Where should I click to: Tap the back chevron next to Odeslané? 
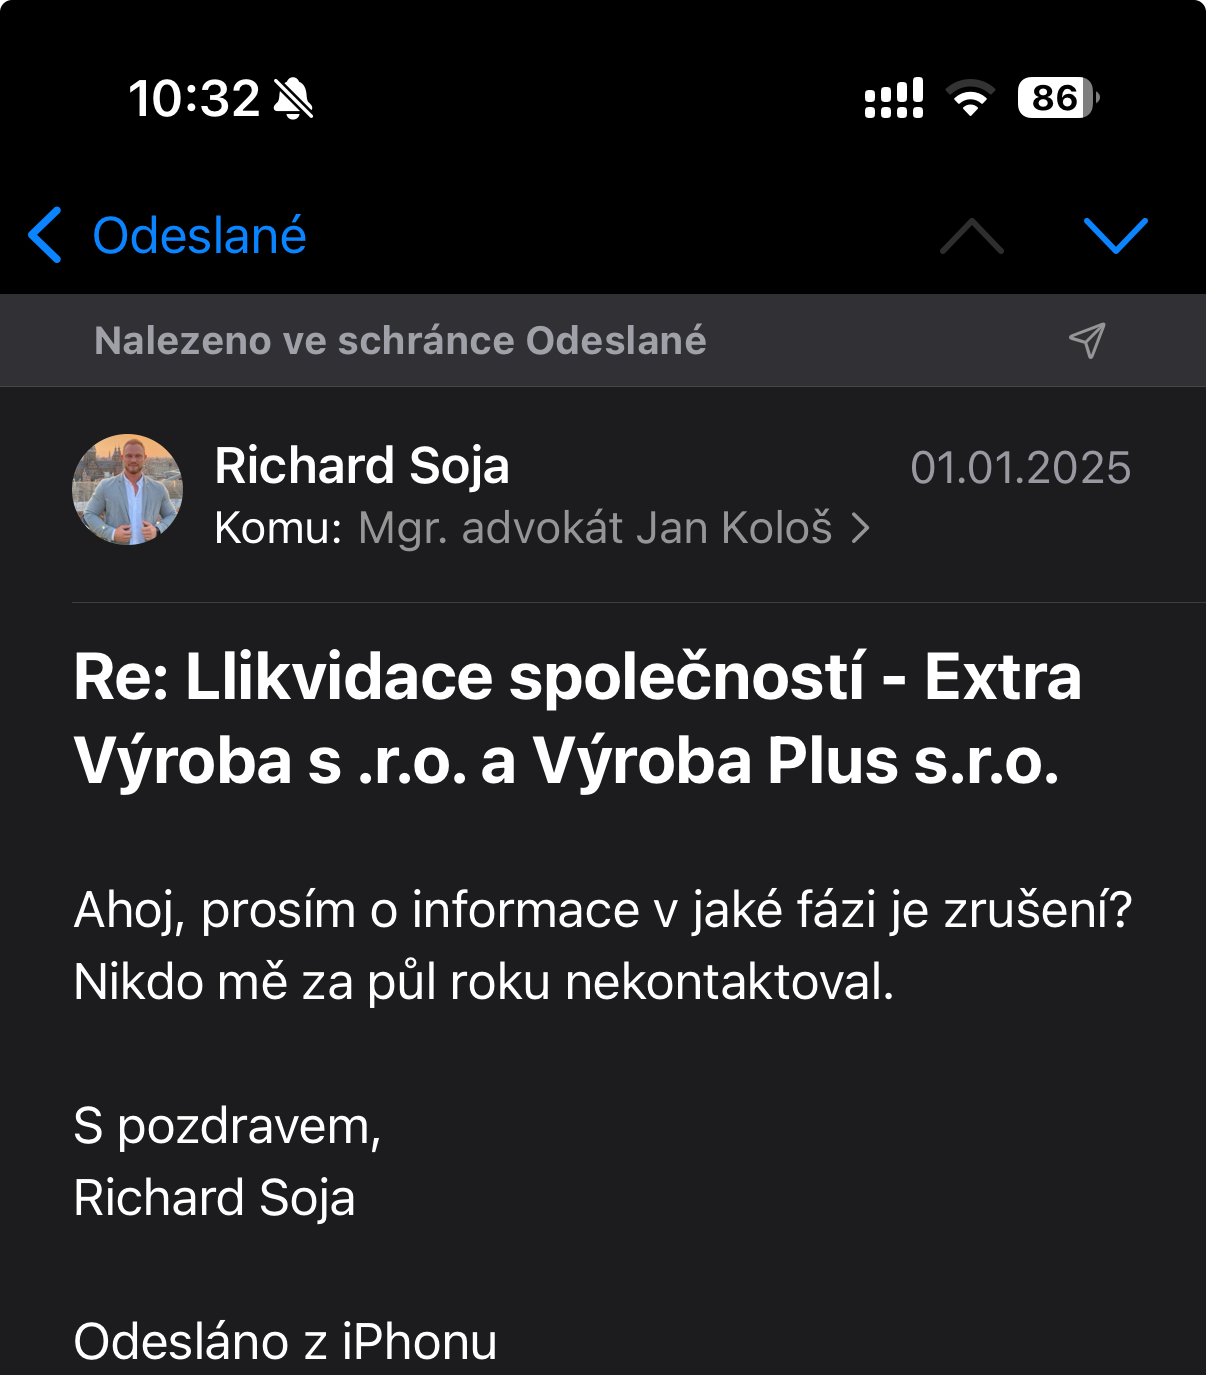44,235
